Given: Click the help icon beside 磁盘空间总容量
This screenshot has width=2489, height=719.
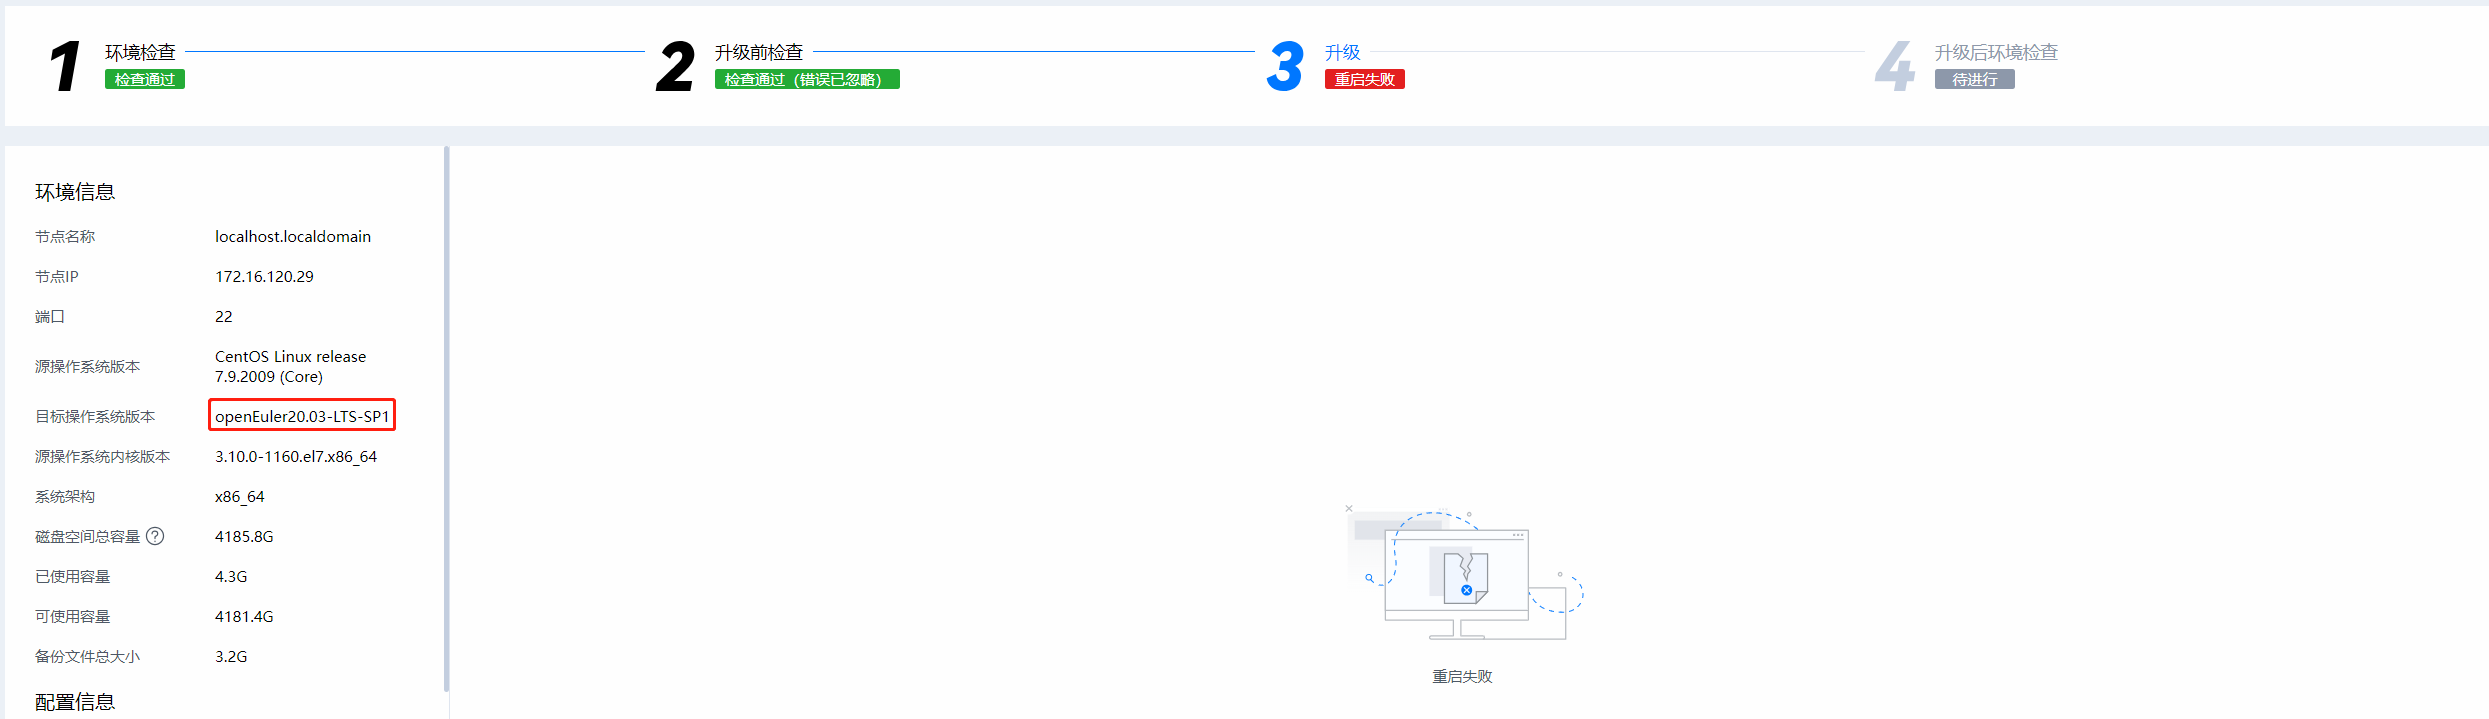Looking at the screenshot, I should [155, 536].
